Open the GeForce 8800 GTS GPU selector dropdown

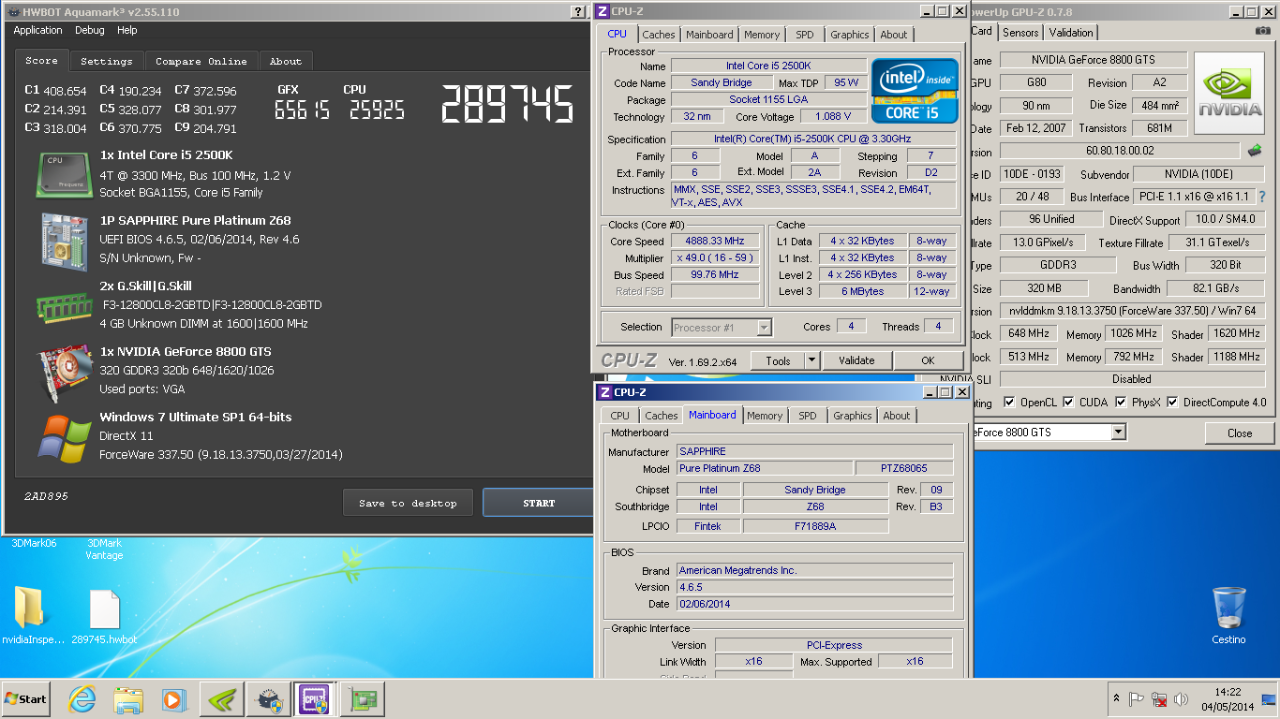tap(1118, 432)
